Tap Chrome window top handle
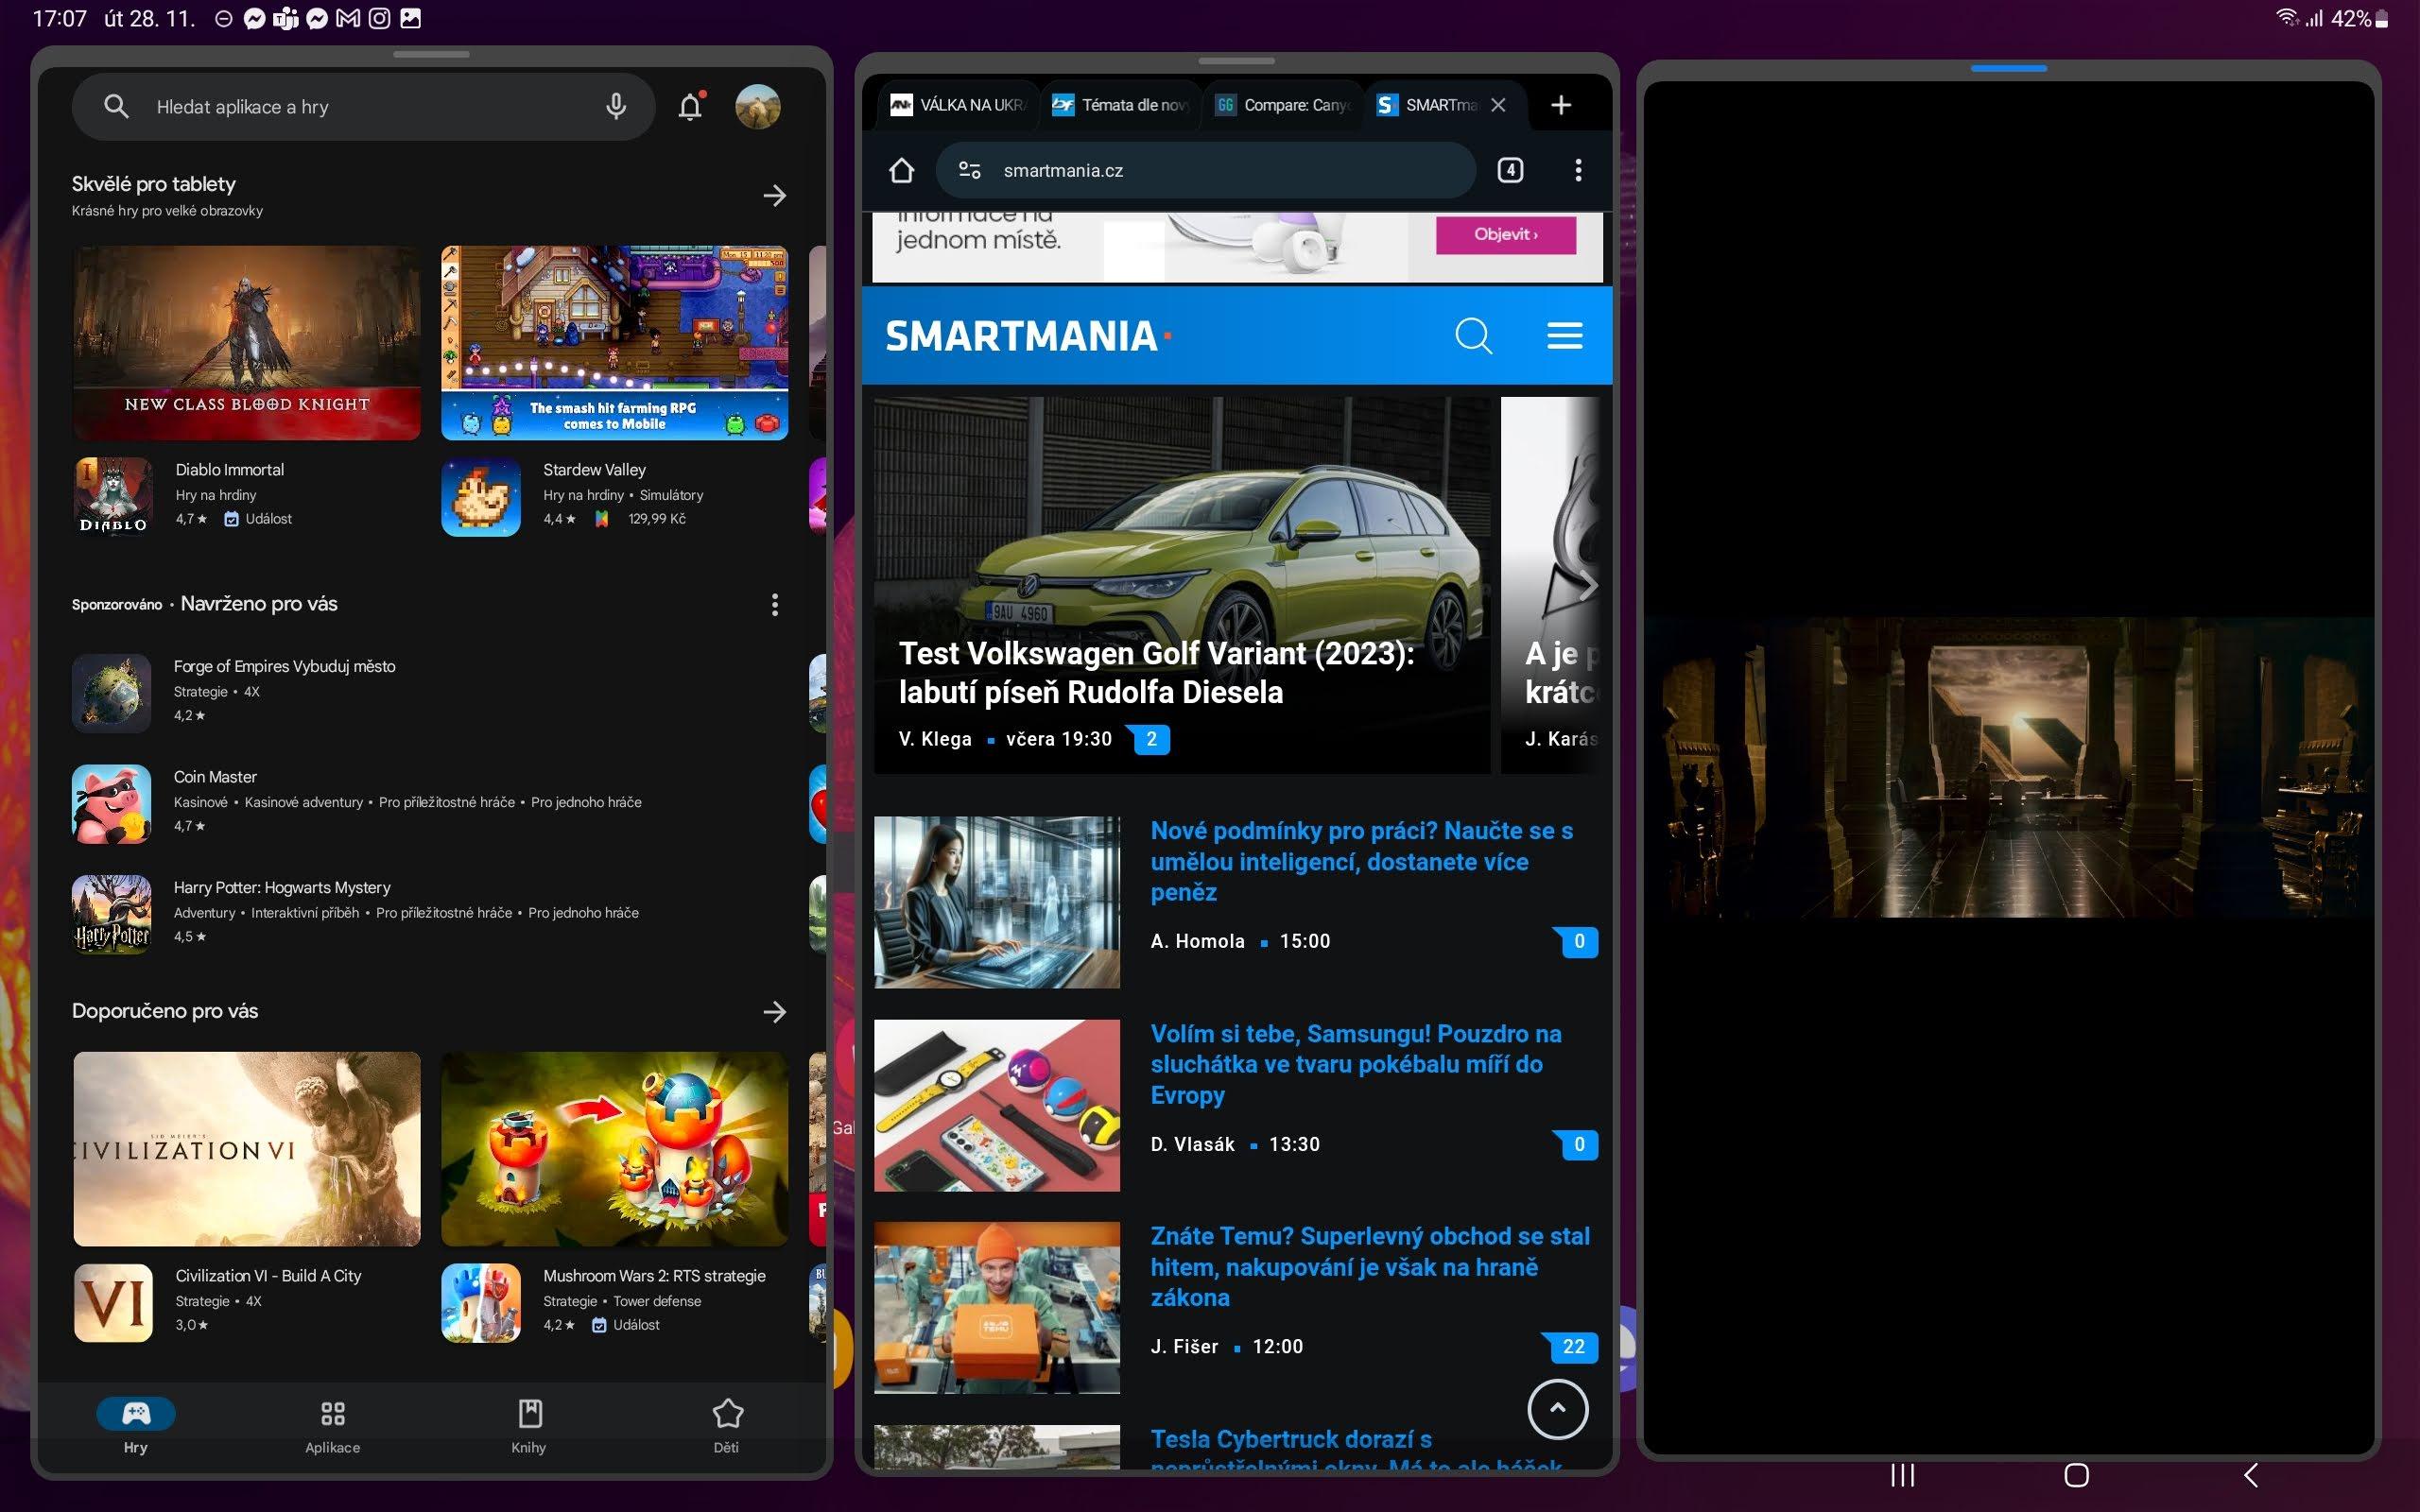This screenshot has width=2420, height=1512. tap(1236, 61)
